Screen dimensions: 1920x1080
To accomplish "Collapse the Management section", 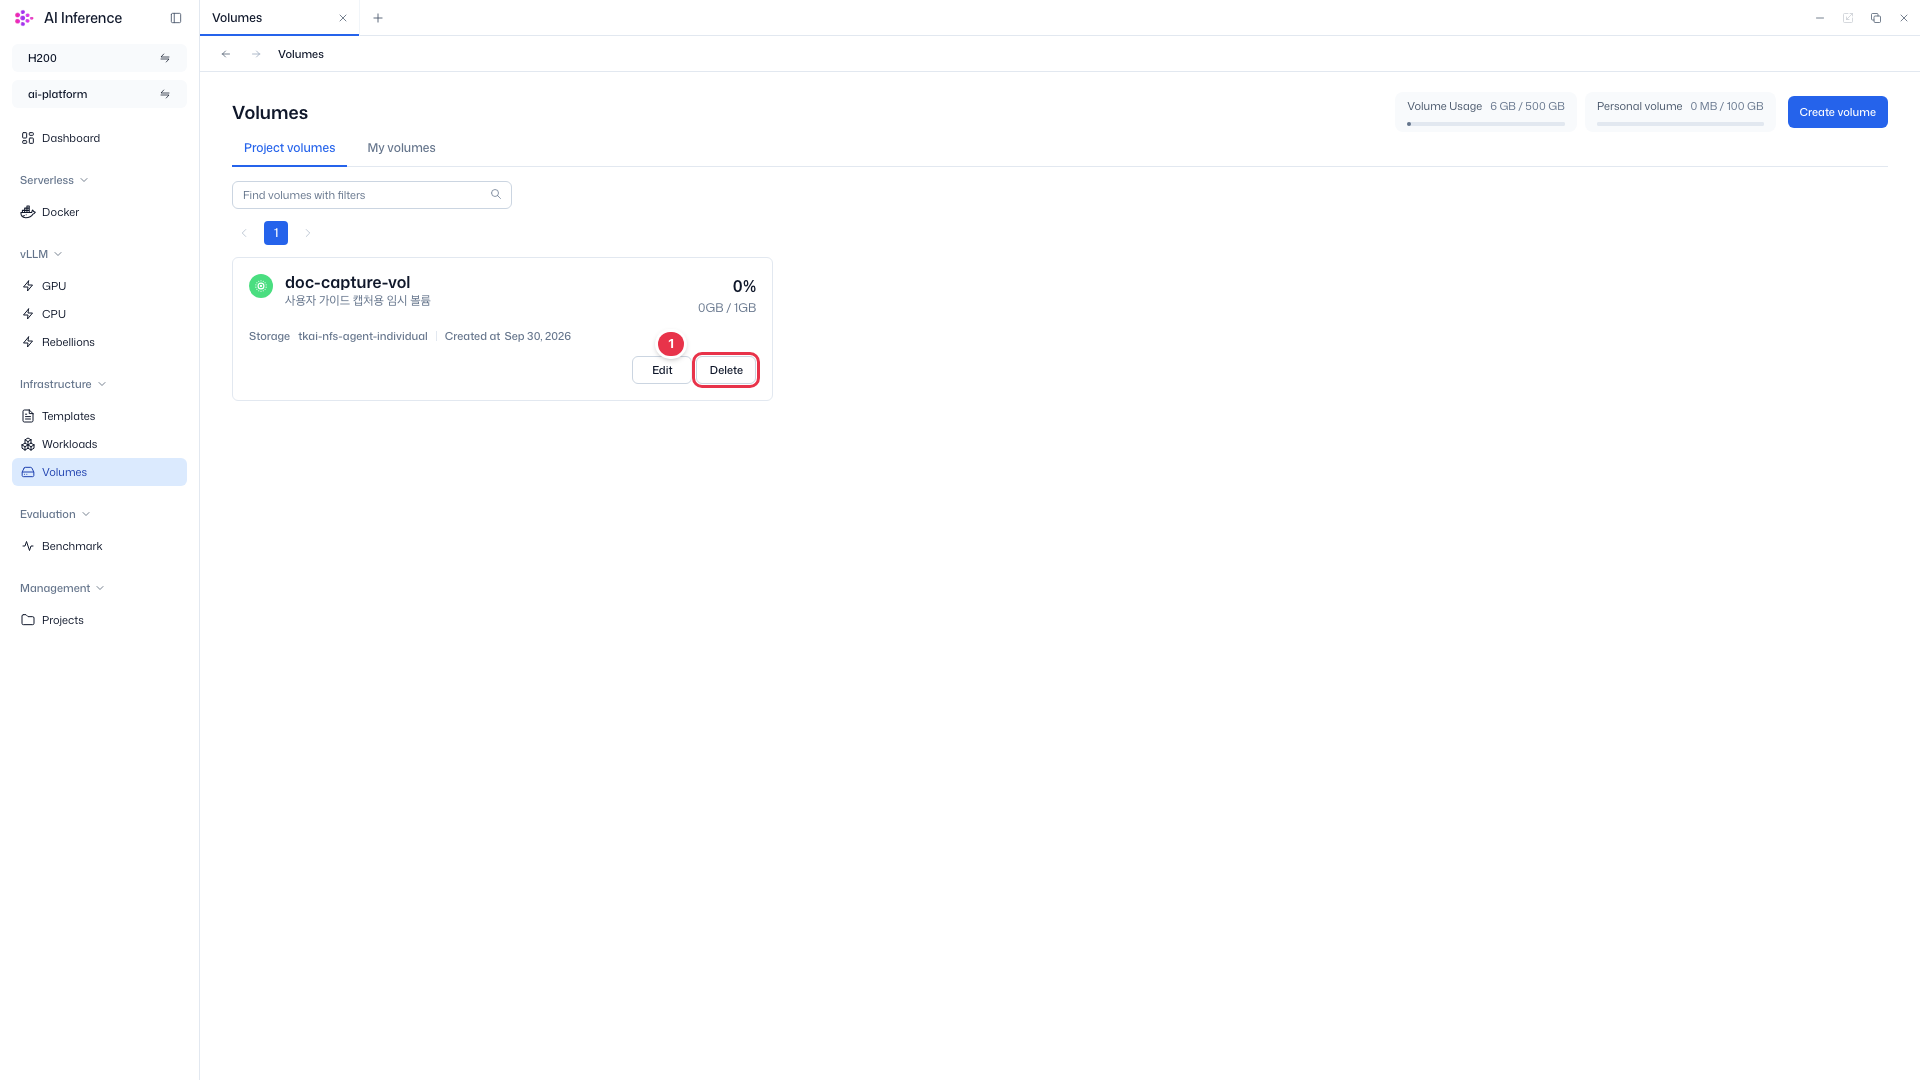I will [62, 588].
